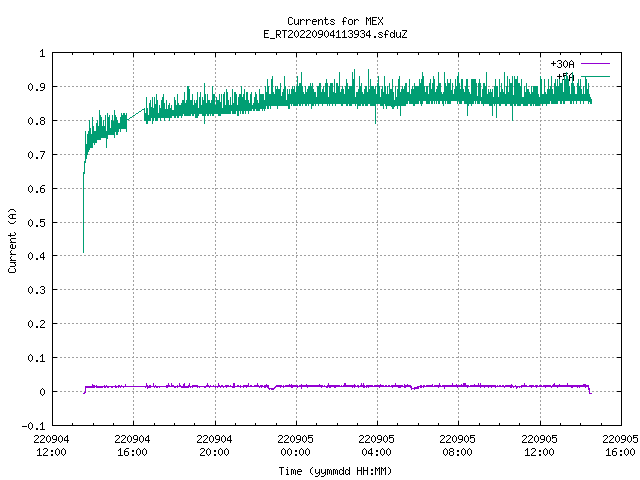Click the y-axis tick value -0.1
Viewport: 640px width, 480px height.
click(33, 426)
